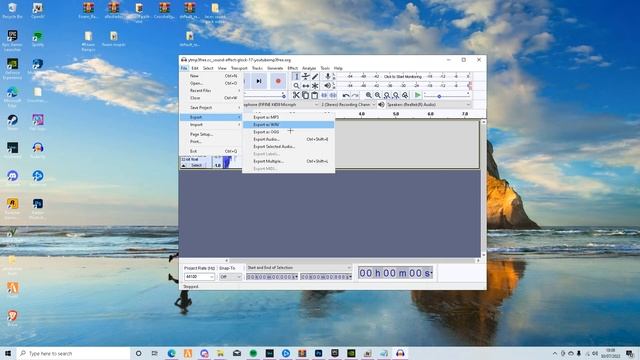Expand the Import submenu
The height and width of the screenshot is (360, 640).
point(211,125)
